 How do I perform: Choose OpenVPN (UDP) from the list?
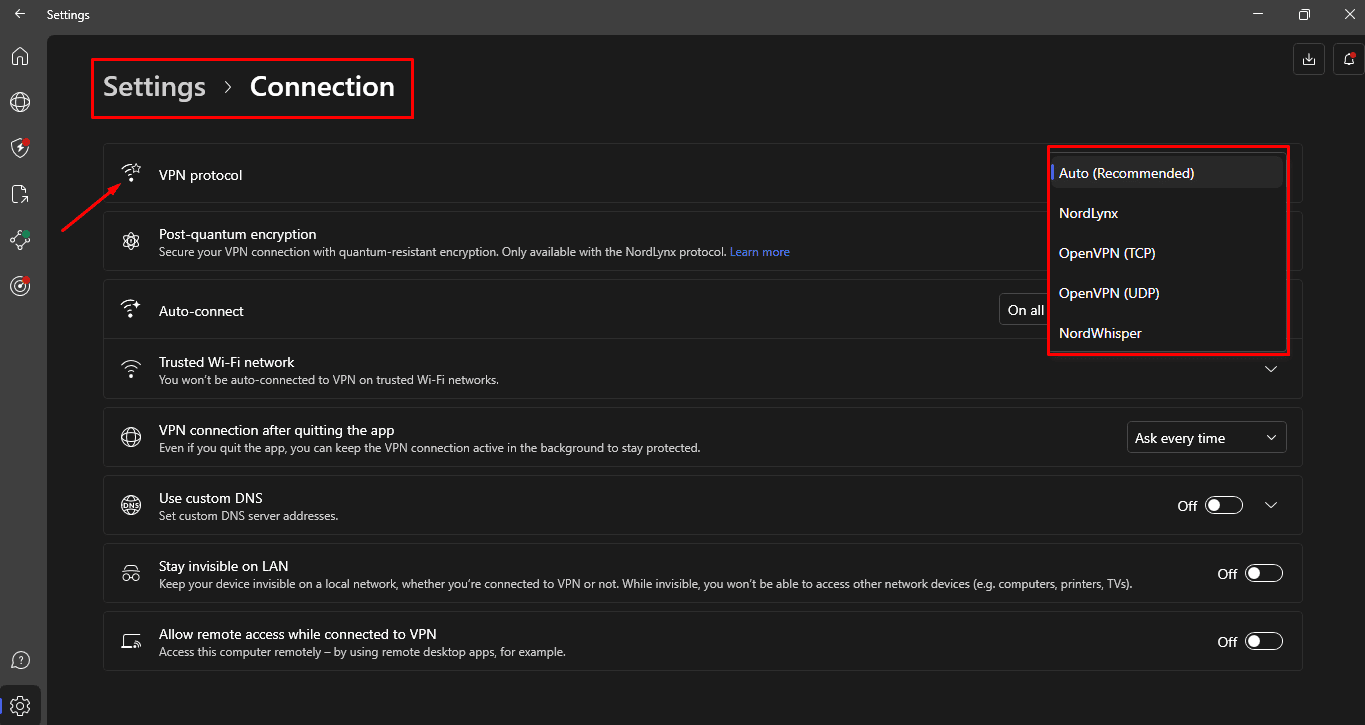click(1167, 293)
